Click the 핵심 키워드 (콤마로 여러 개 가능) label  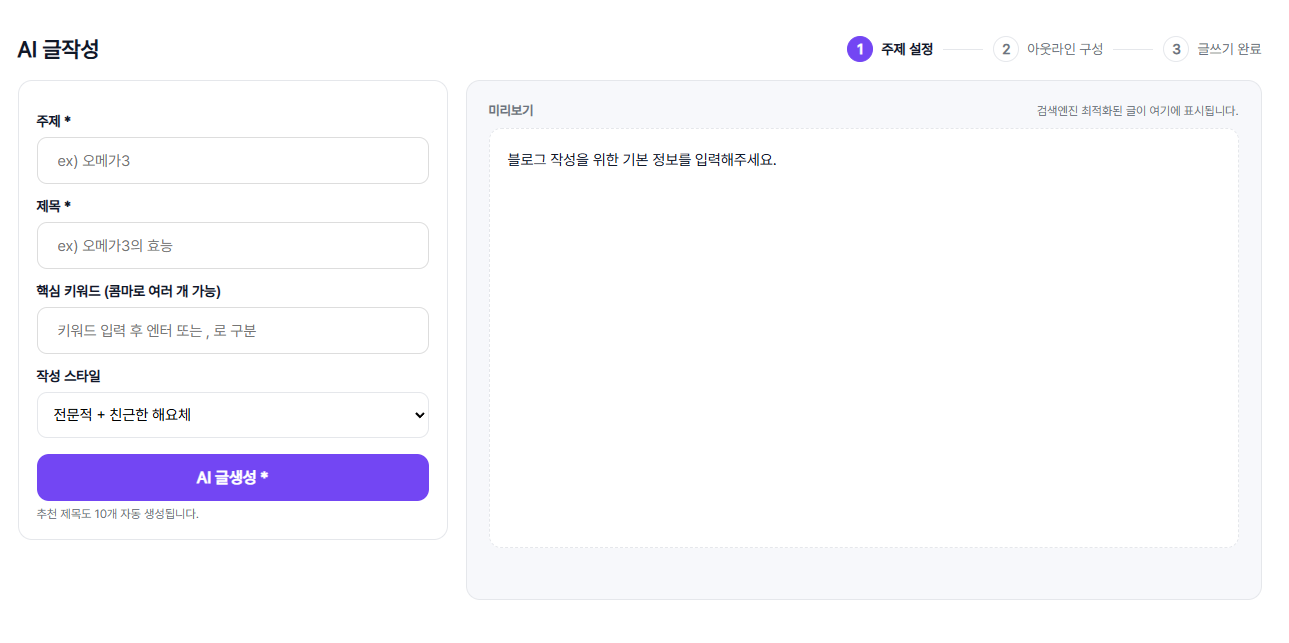128,291
